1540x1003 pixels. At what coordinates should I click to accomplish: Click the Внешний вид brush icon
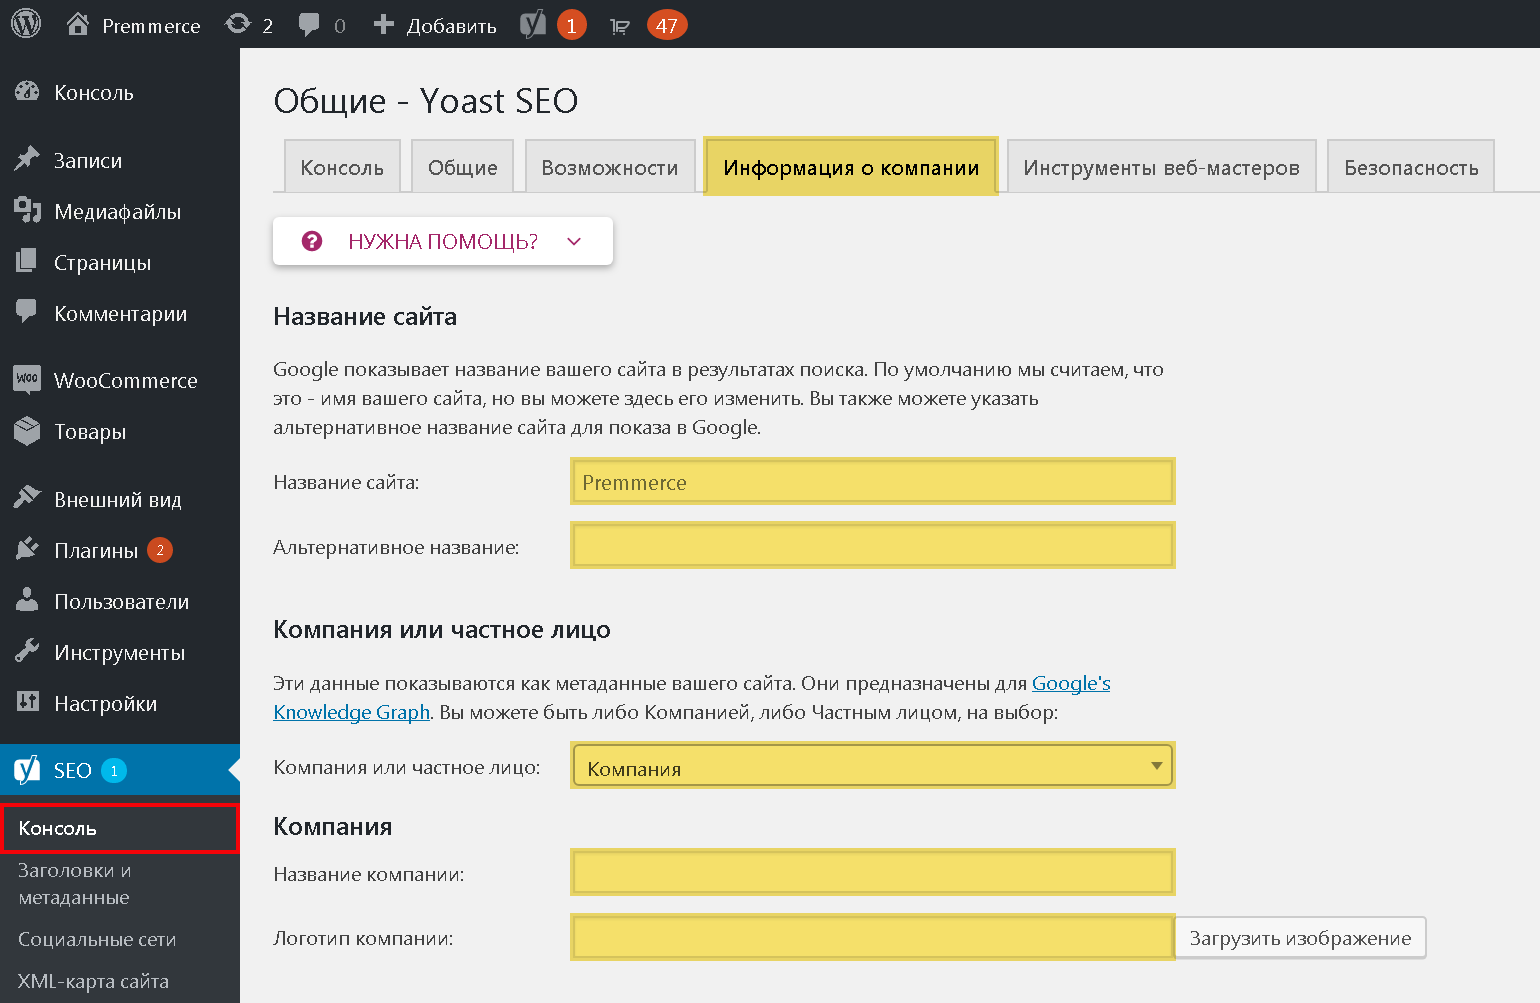pos(27,497)
